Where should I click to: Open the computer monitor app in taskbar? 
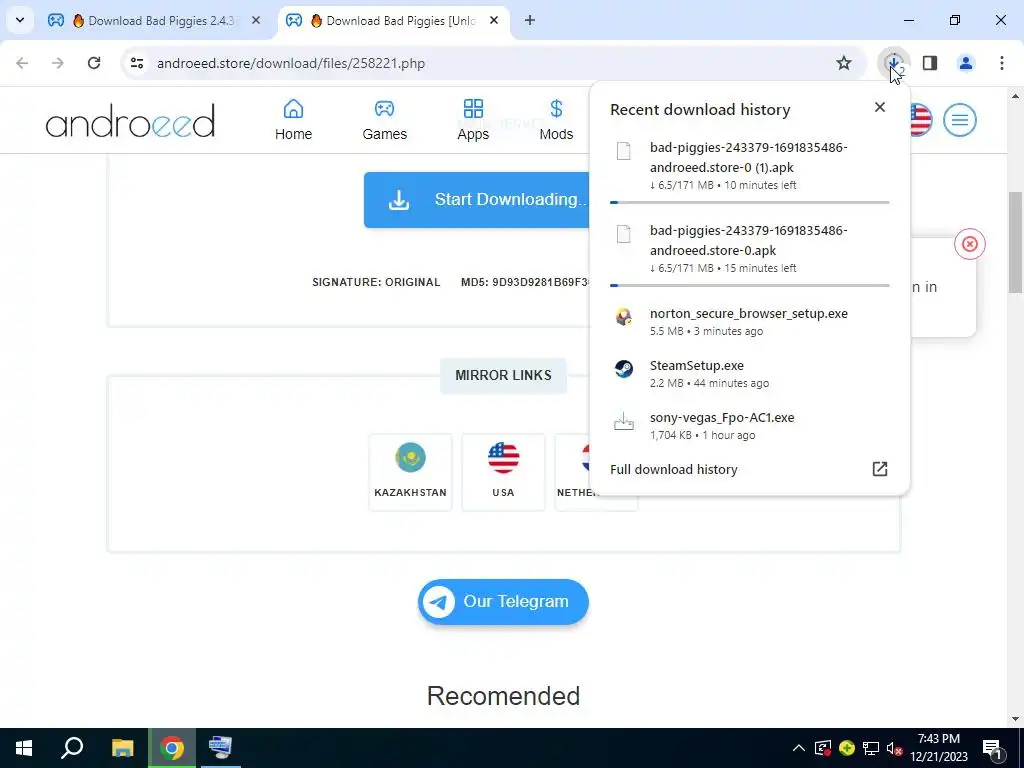pyautogui.click(x=221, y=748)
